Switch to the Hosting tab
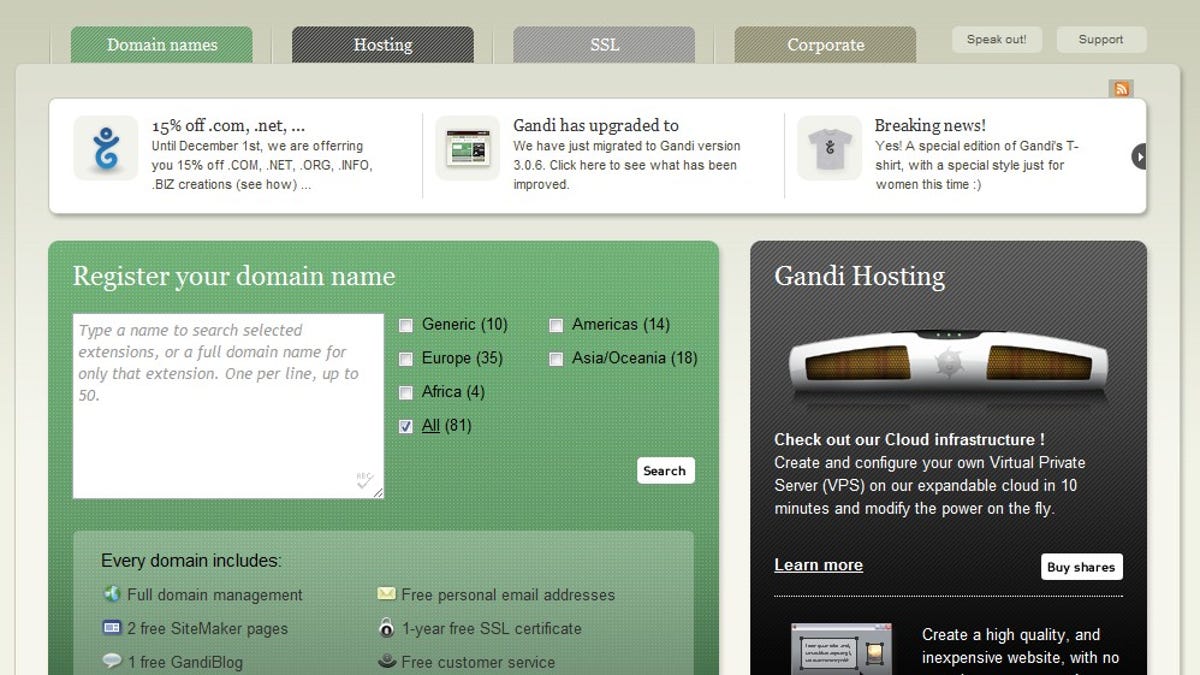This screenshot has width=1200, height=675. click(383, 45)
